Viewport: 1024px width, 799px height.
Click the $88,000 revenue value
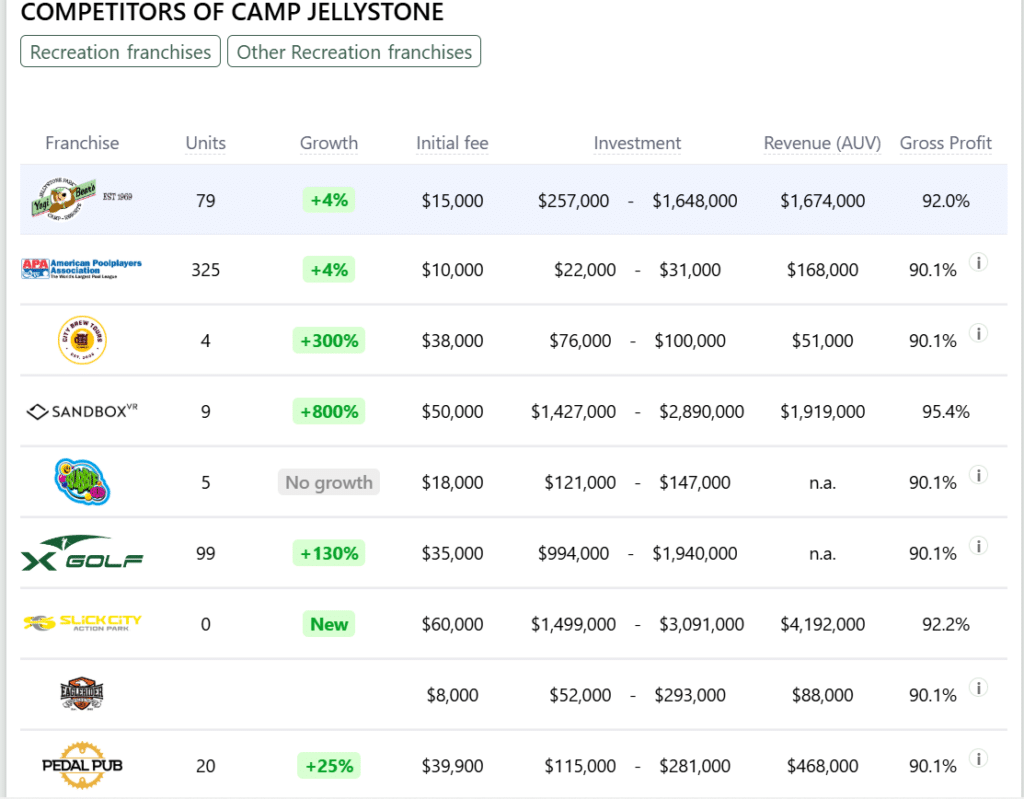click(822, 694)
